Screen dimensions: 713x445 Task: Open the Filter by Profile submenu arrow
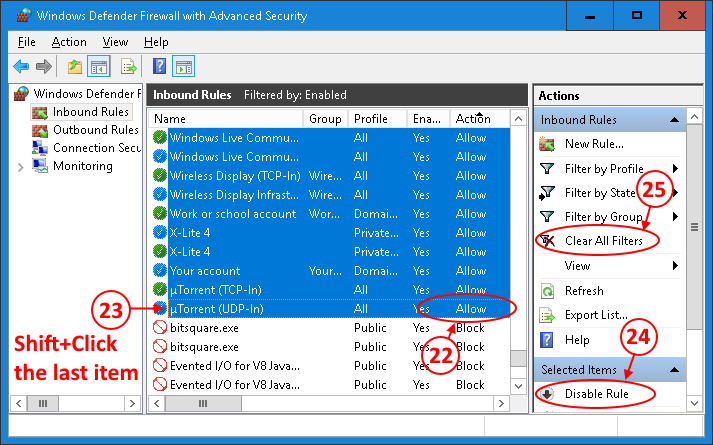point(675,169)
